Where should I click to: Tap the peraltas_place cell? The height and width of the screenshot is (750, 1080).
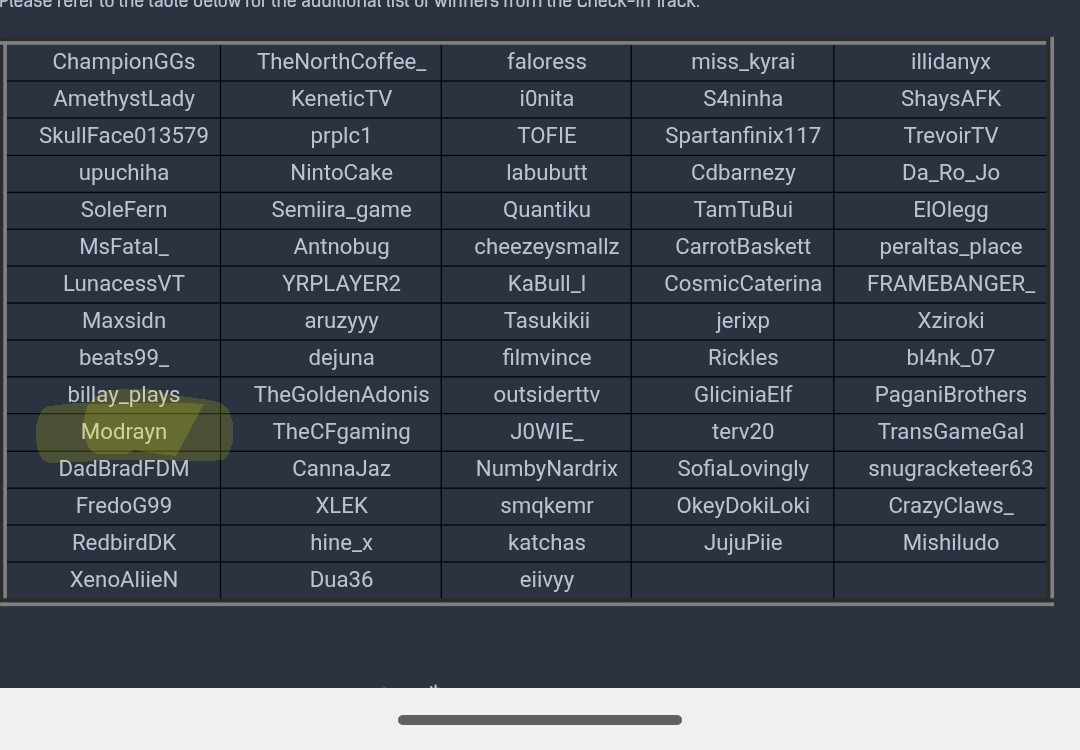tap(950, 247)
